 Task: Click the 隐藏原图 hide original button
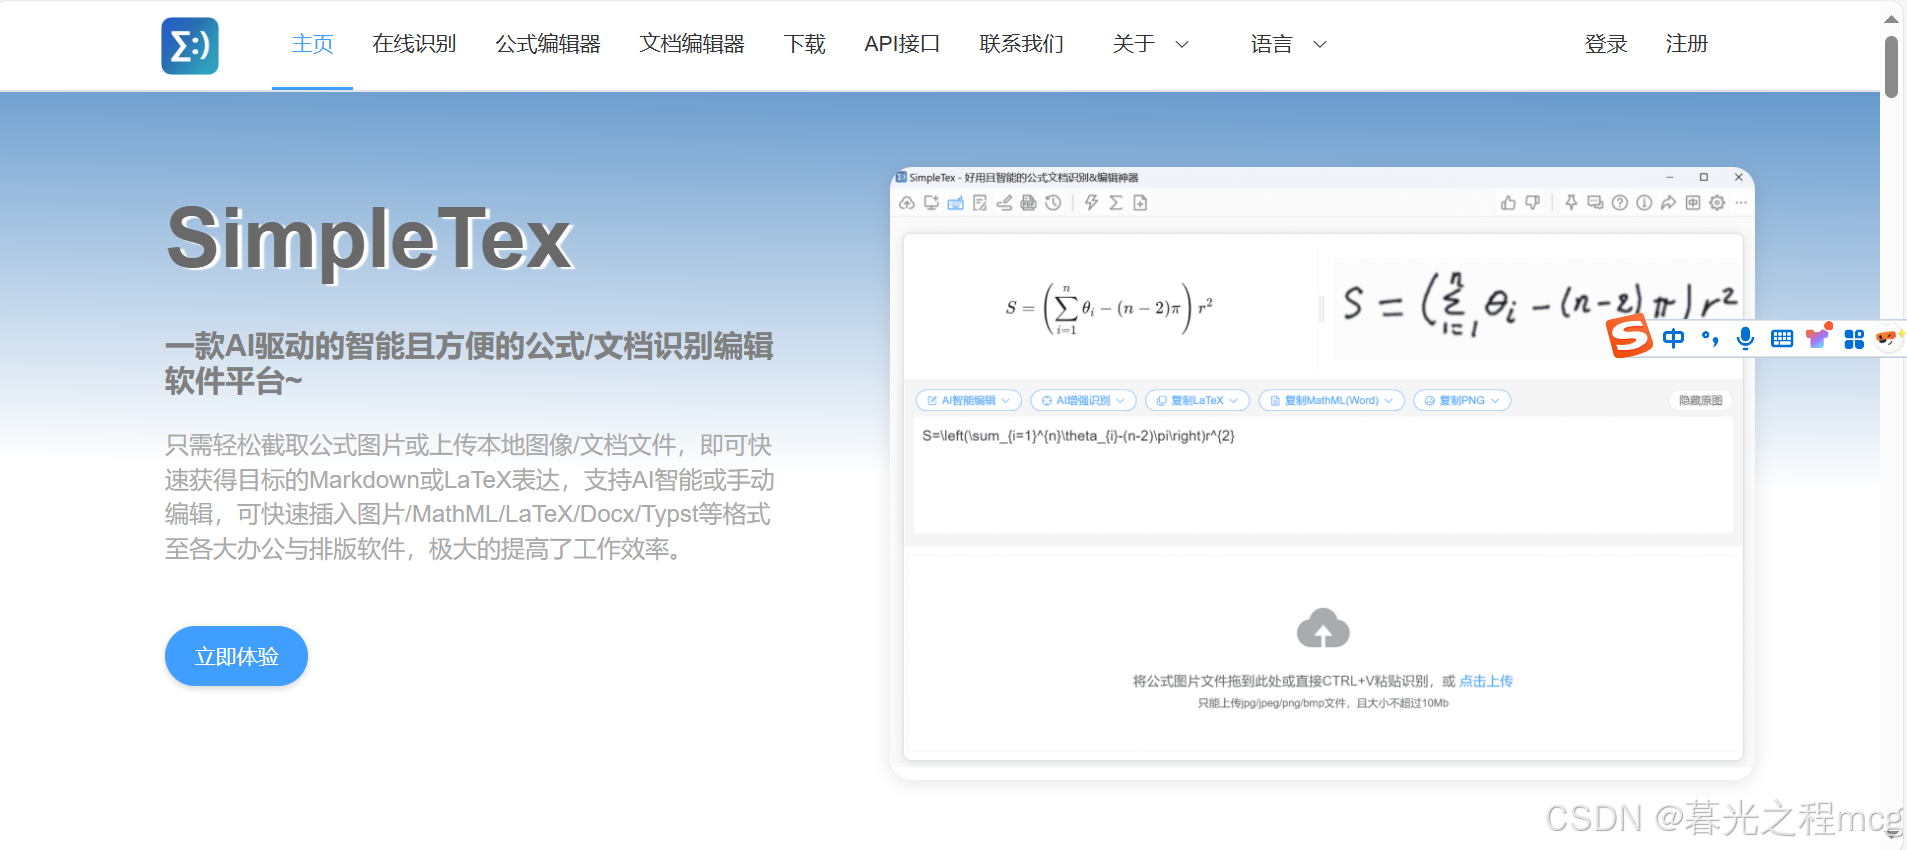point(1700,400)
